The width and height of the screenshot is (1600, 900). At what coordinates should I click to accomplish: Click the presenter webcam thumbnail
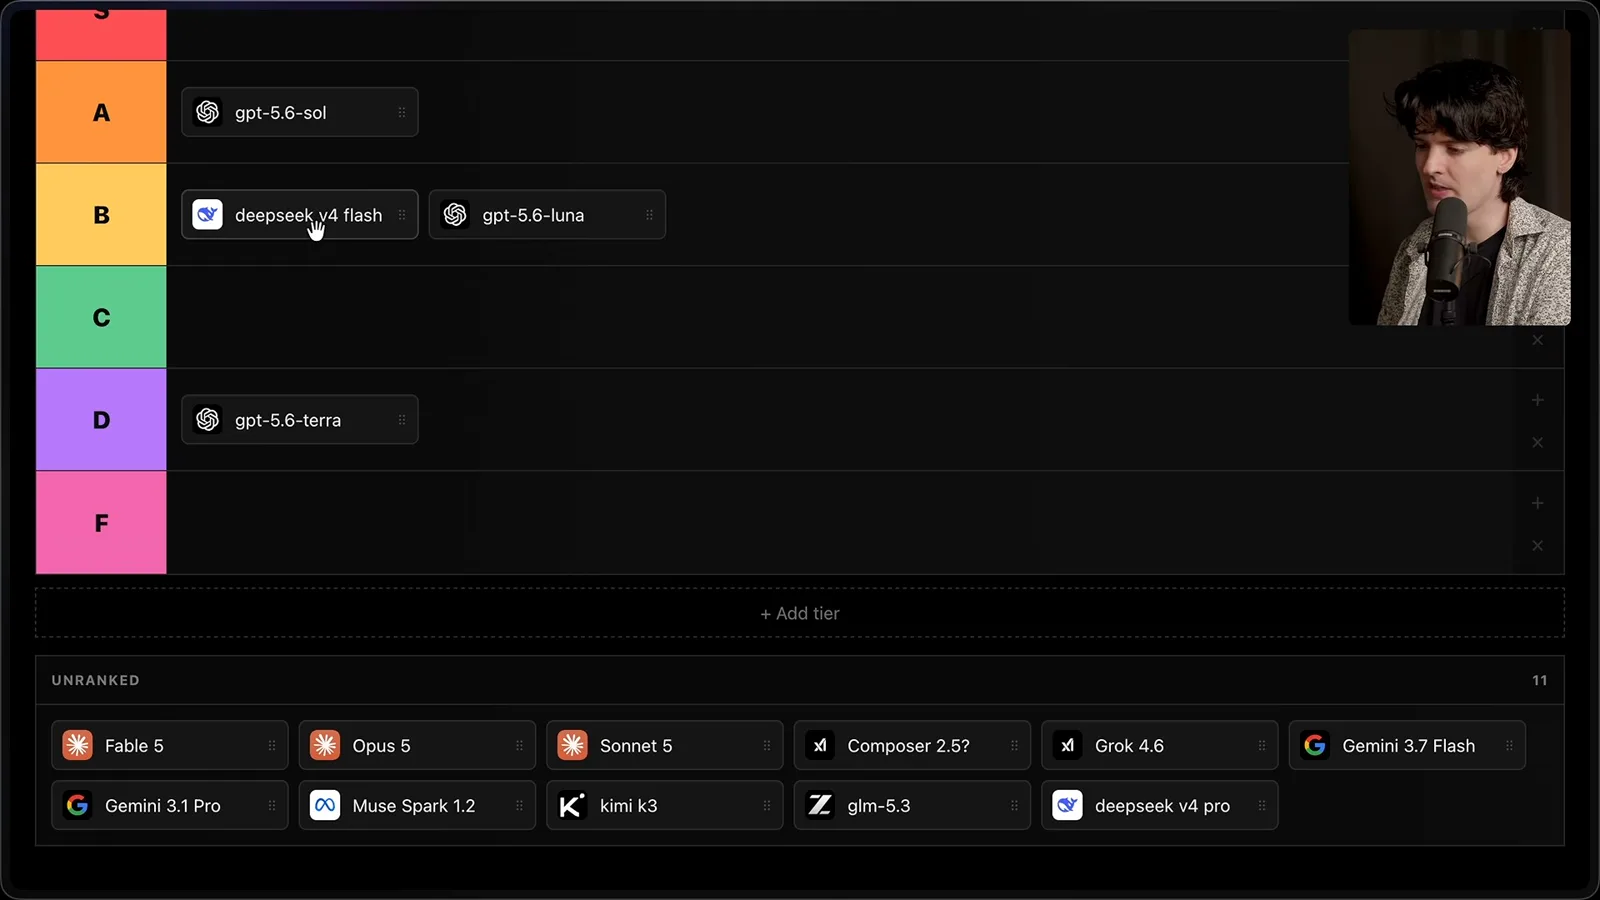click(x=1459, y=177)
